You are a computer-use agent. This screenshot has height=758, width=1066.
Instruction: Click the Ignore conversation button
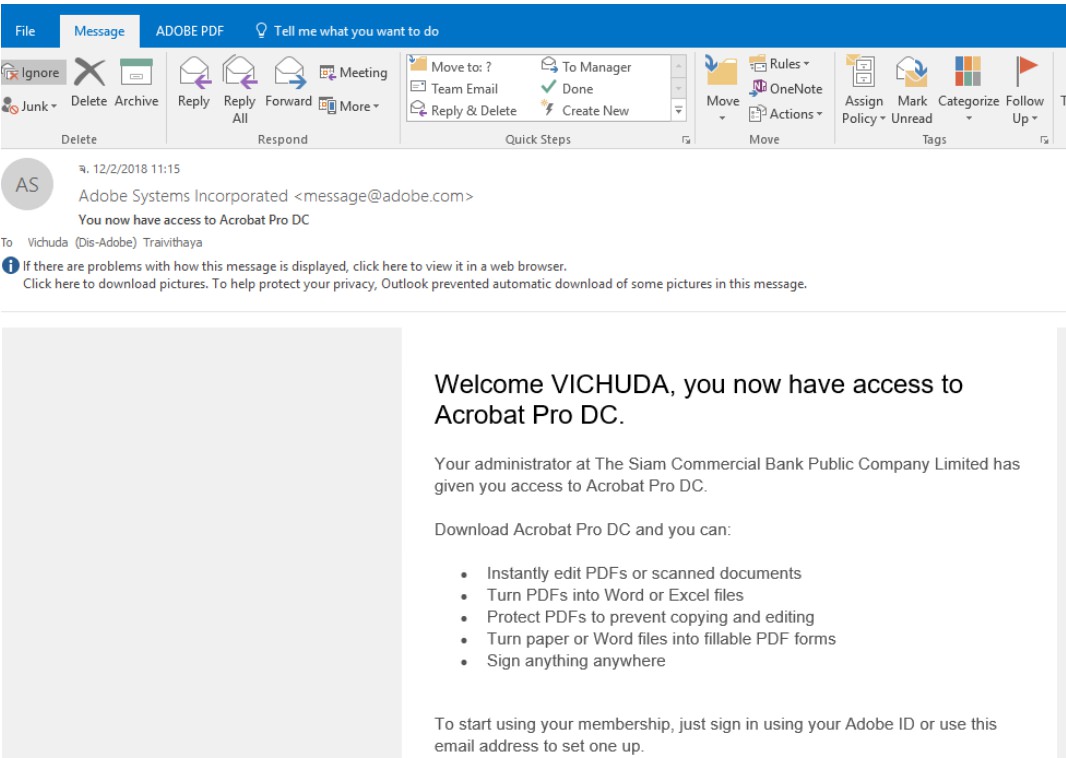(x=33, y=72)
